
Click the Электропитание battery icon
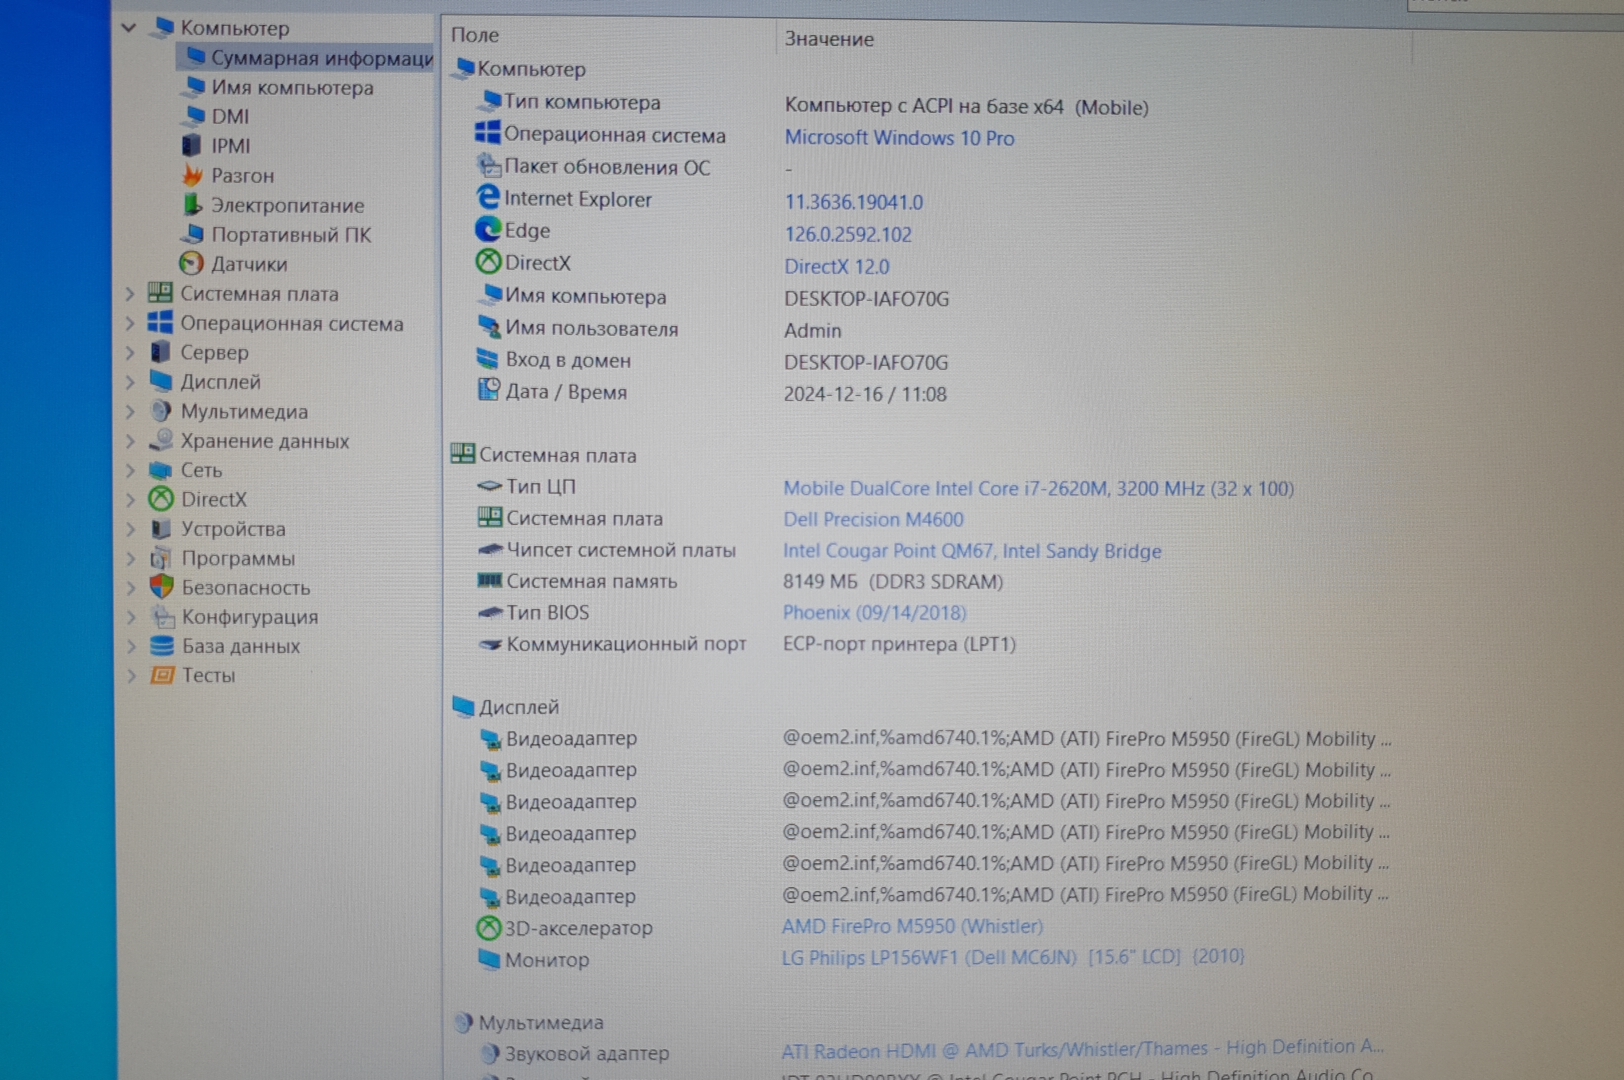click(x=192, y=205)
